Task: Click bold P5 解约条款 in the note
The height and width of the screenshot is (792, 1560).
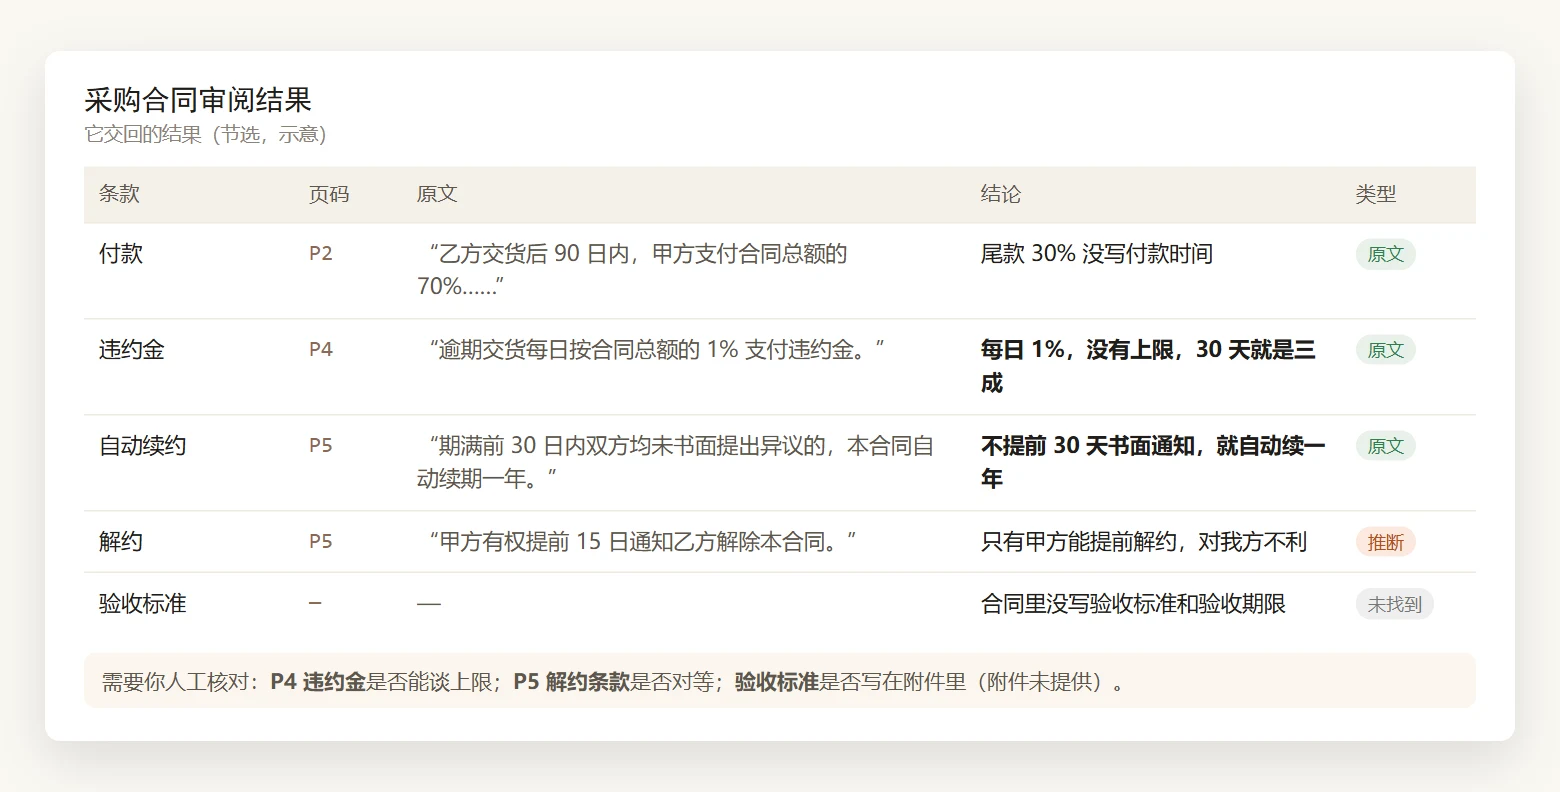Action: click(x=571, y=682)
